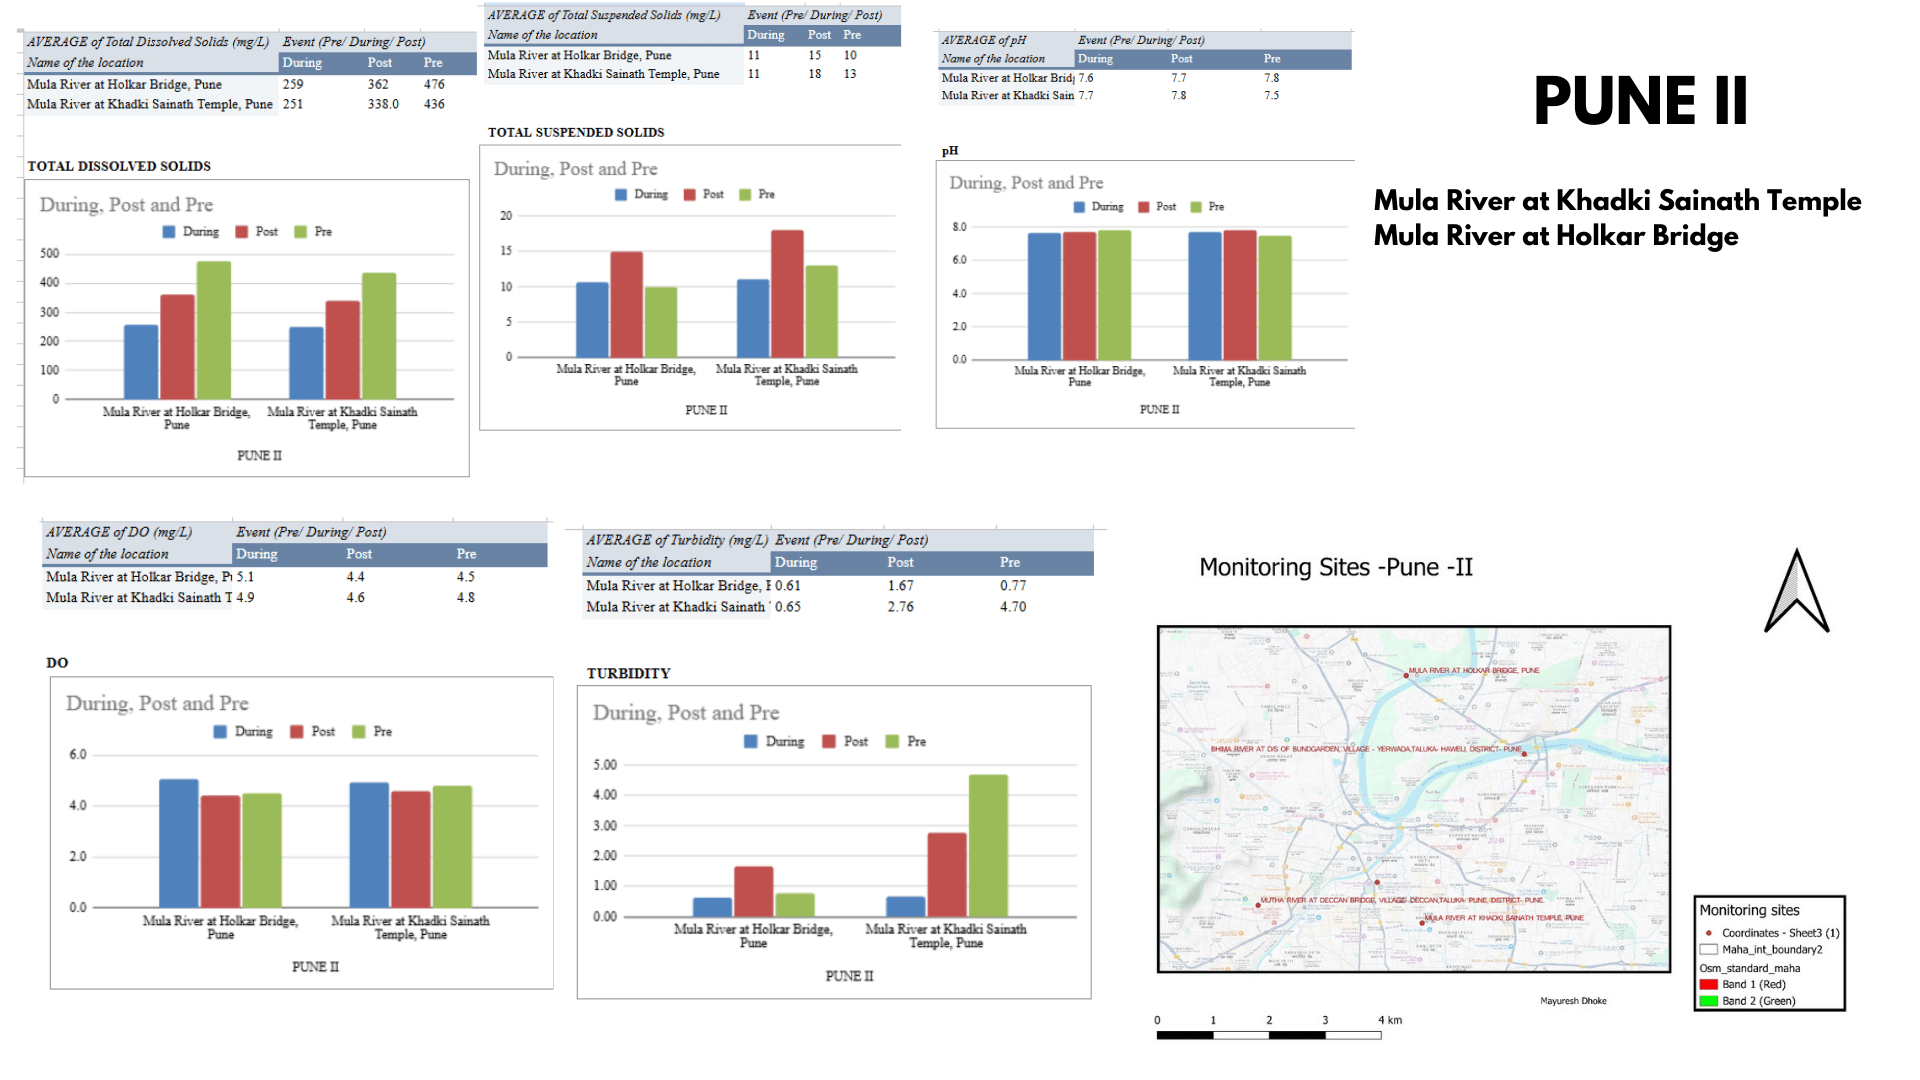
Task: Click the heading Mula River at Khadki Sainath Temple
Action: [1617, 201]
